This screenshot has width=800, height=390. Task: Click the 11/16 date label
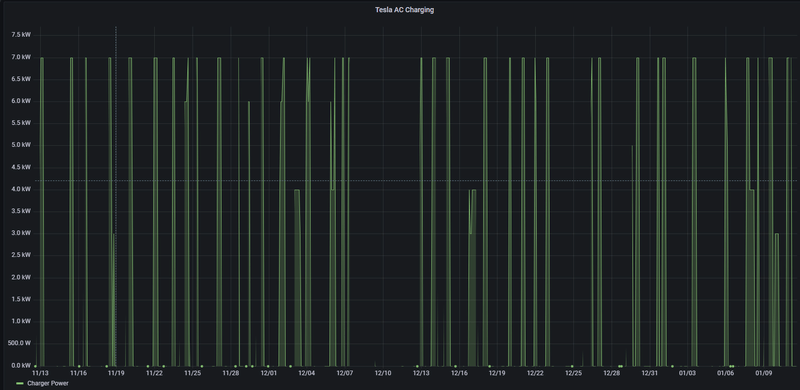click(x=78, y=373)
